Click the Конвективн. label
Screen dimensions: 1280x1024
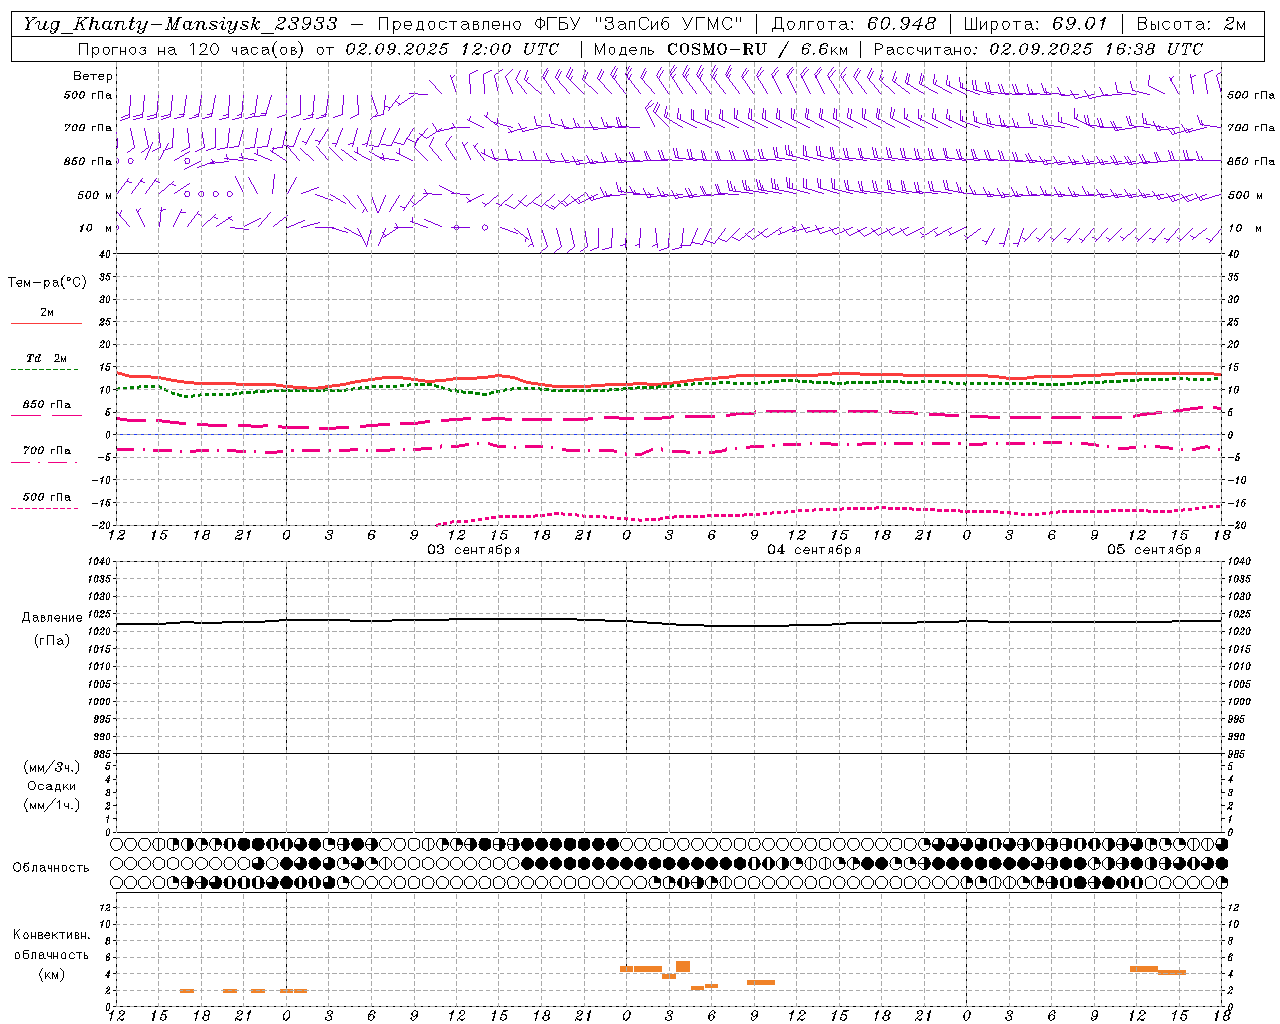point(52,935)
